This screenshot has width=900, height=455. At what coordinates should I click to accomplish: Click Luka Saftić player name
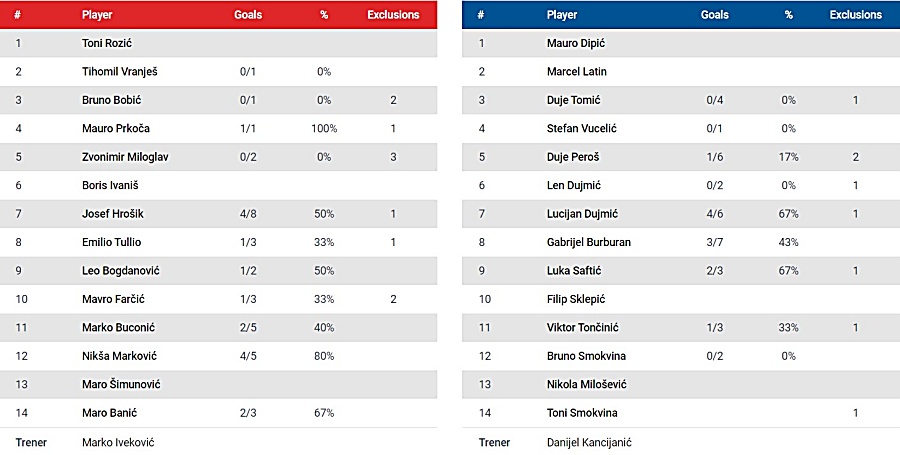(575, 271)
